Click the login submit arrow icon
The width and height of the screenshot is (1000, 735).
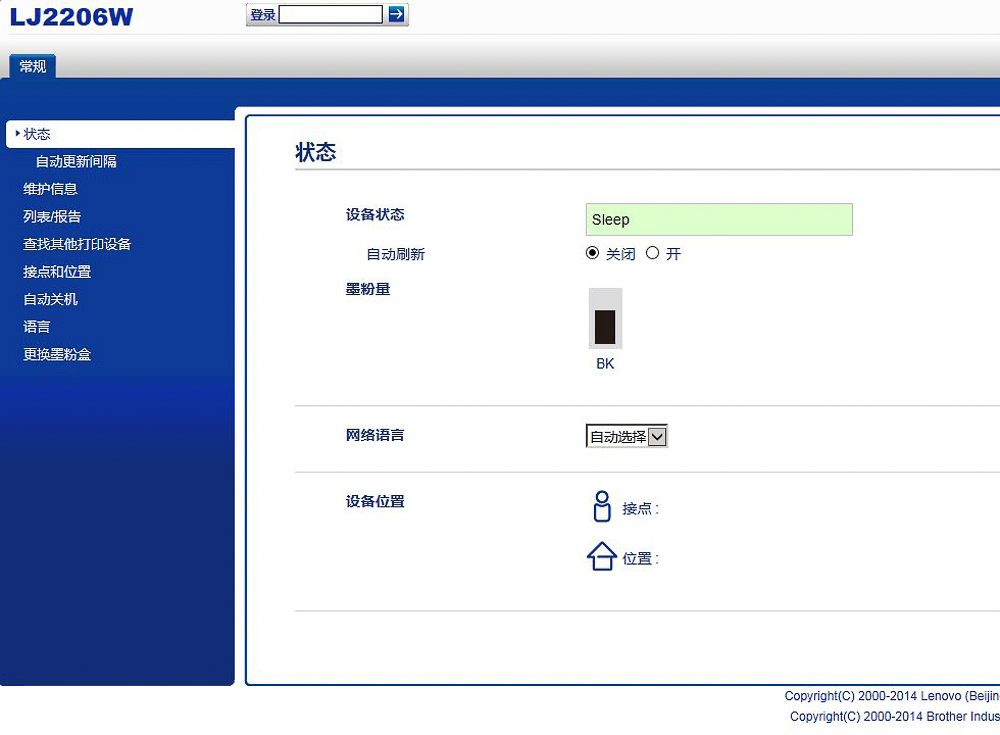pyautogui.click(x=397, y=14)
